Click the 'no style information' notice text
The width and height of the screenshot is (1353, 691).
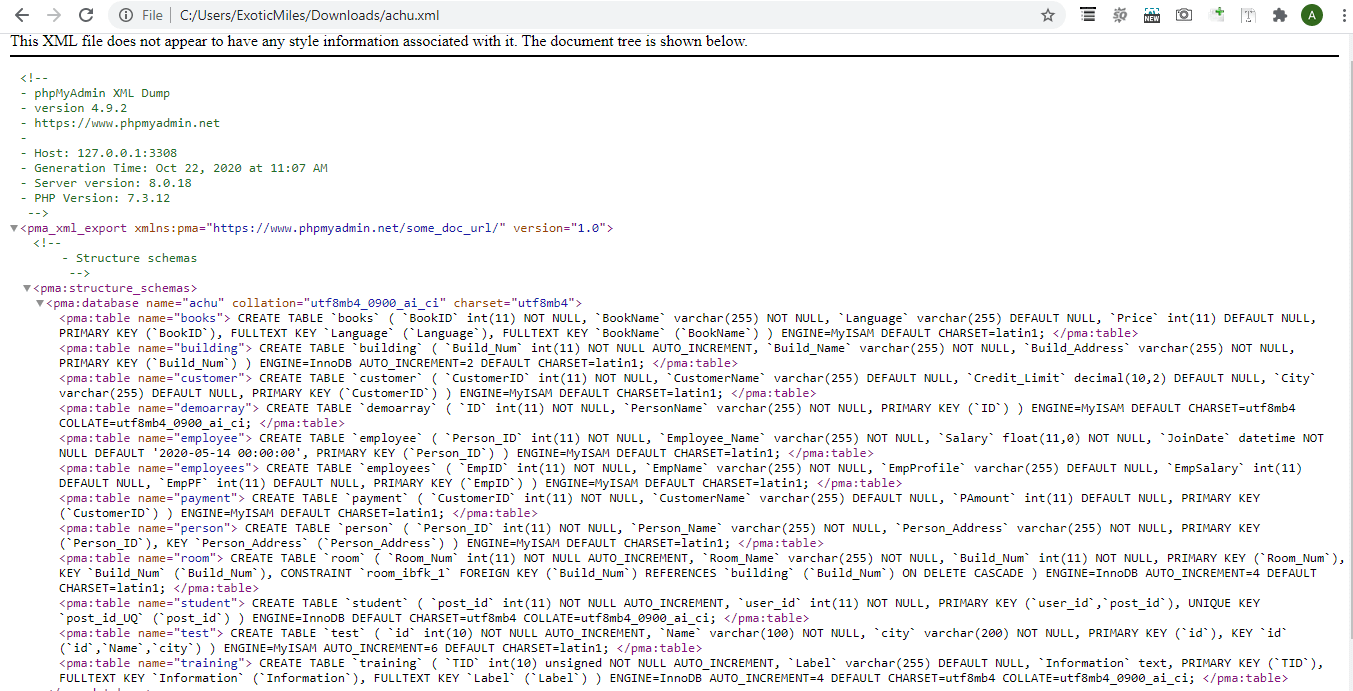(378, 42)
